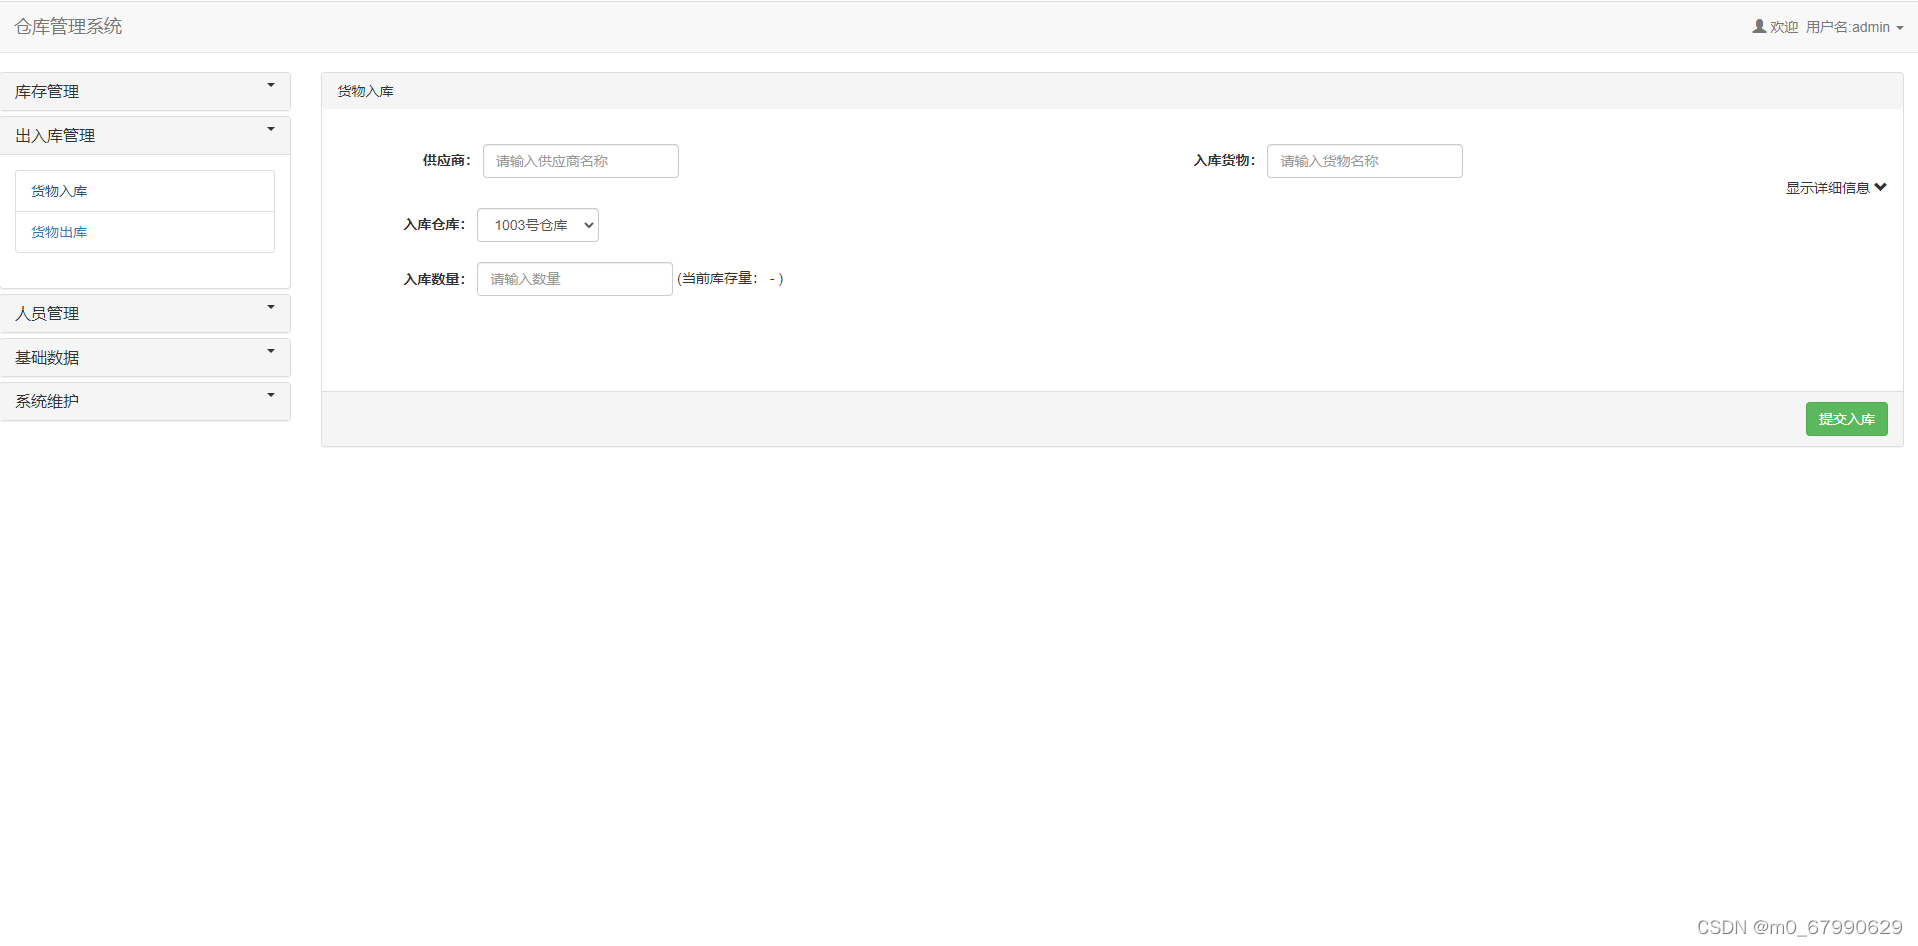Open the admin user dropdown caret
Viewport: 1918px width, 946px height.
tap(1900, 28)
